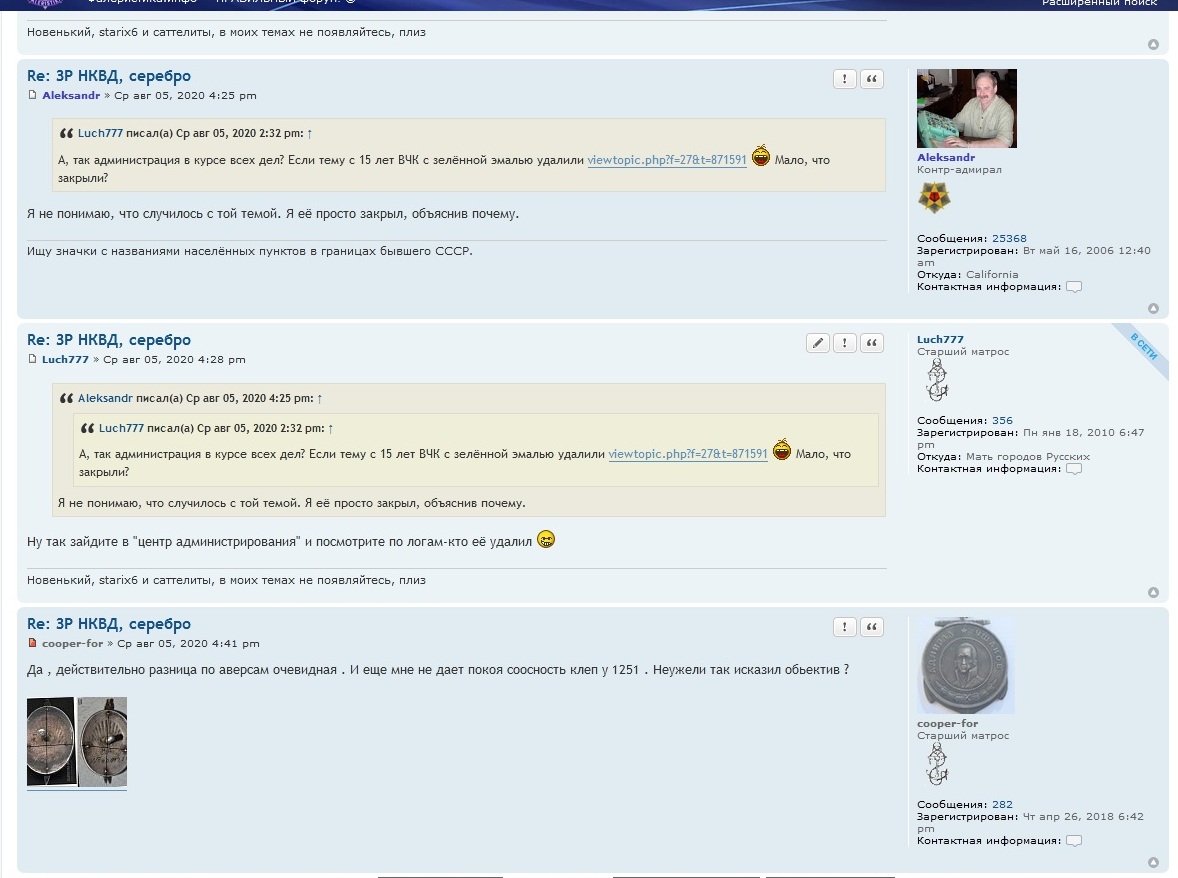Open viewtopic.php link in Aleksandr's quoted text
Image resolution: width=1178 pixels, height=878 pixels.
[667, 160]
